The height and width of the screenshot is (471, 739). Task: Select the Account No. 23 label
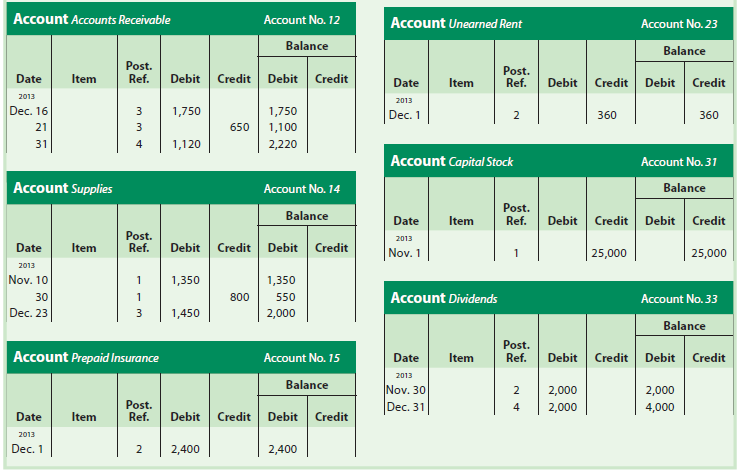pyautogui.click(x=679, y=24)
